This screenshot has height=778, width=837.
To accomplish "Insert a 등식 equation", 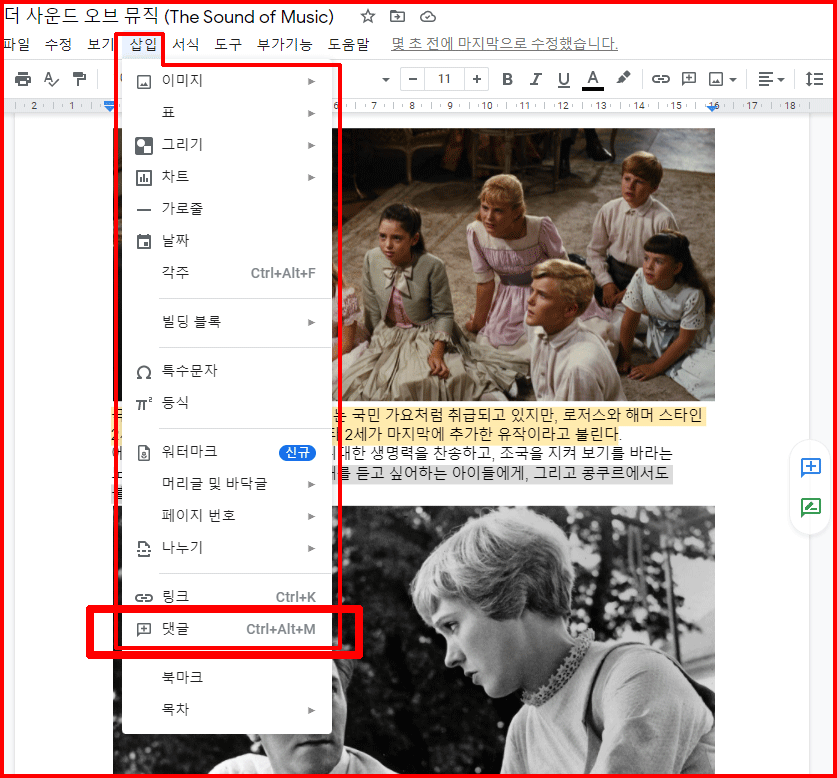I will (227, 403).
